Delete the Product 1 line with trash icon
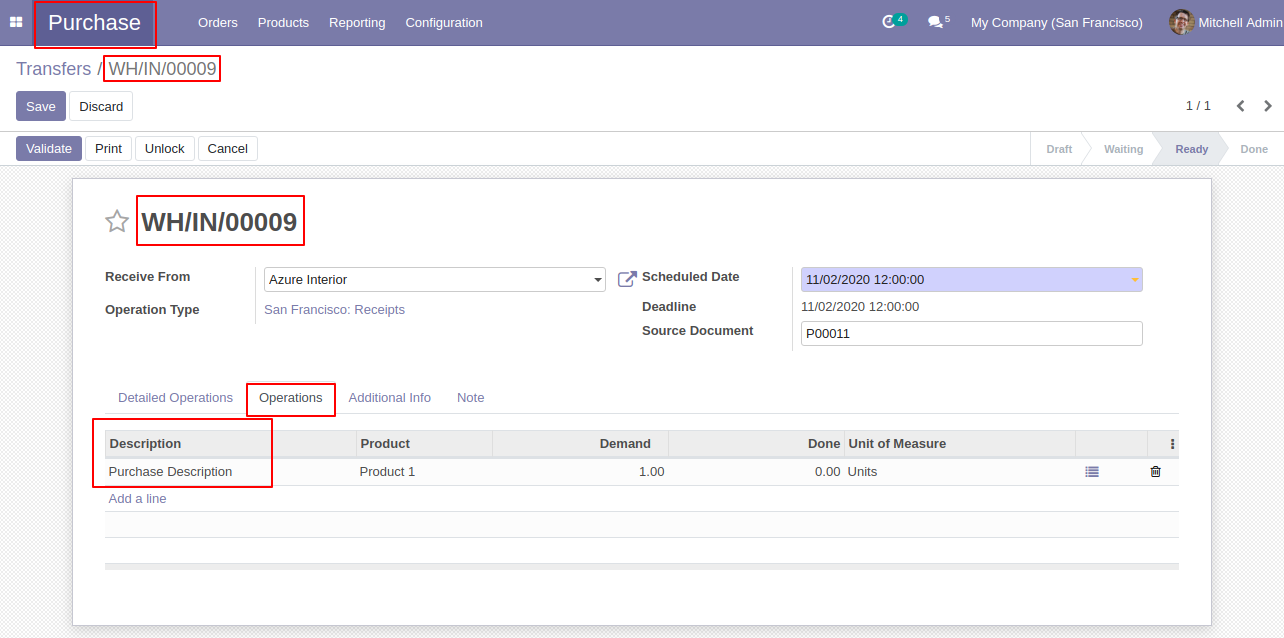1284x638 pixels. 1156,472
